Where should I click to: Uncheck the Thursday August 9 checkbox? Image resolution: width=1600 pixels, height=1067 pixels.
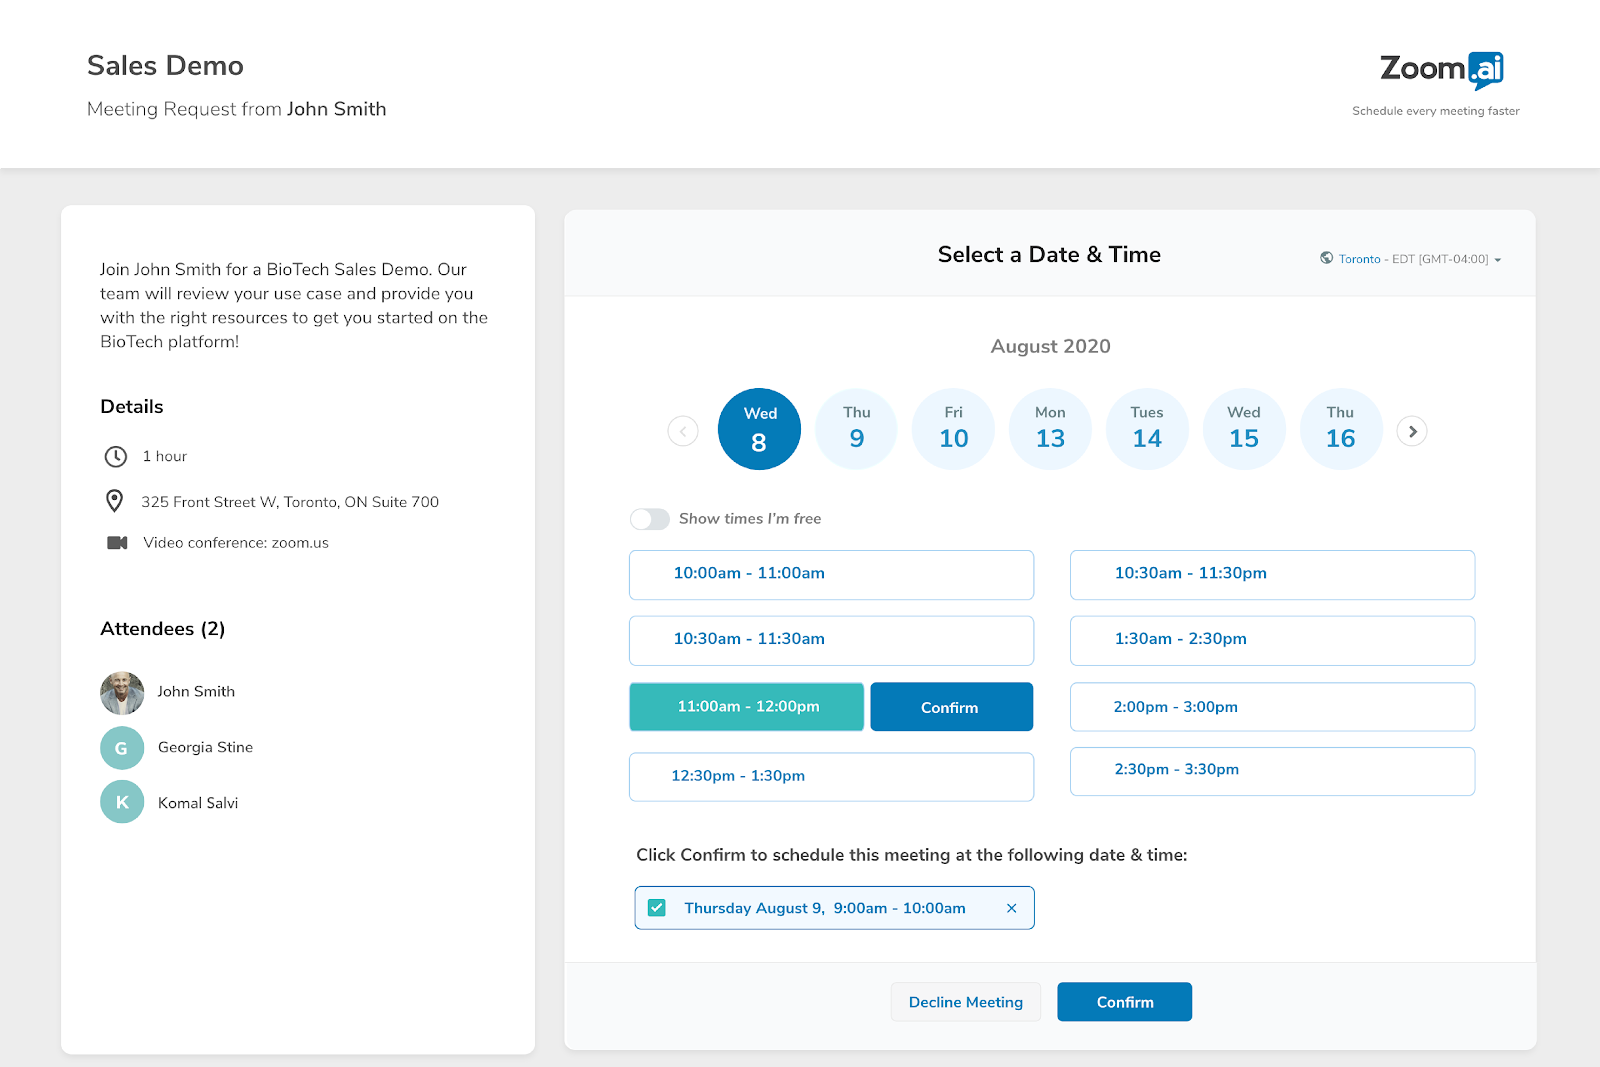tap(657, 908)
